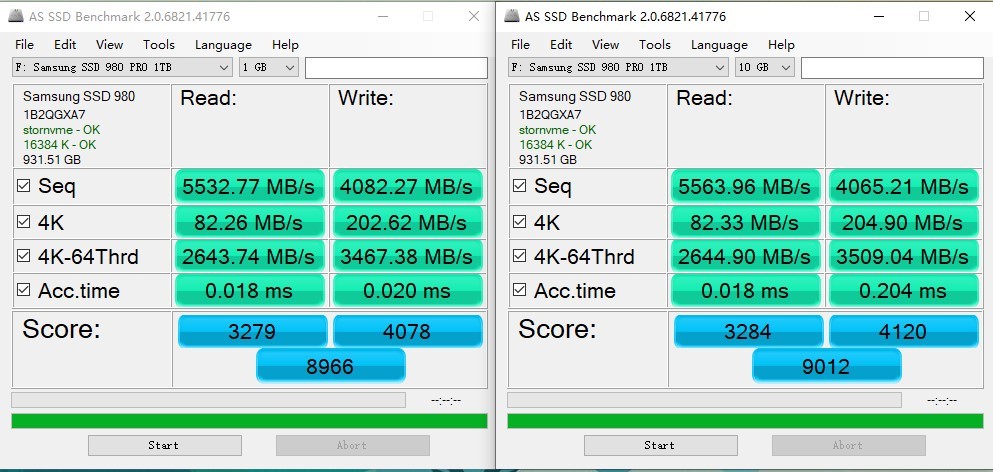993x472 pixels.
Task: Click the 4120 write score
Action: point(904,331)
